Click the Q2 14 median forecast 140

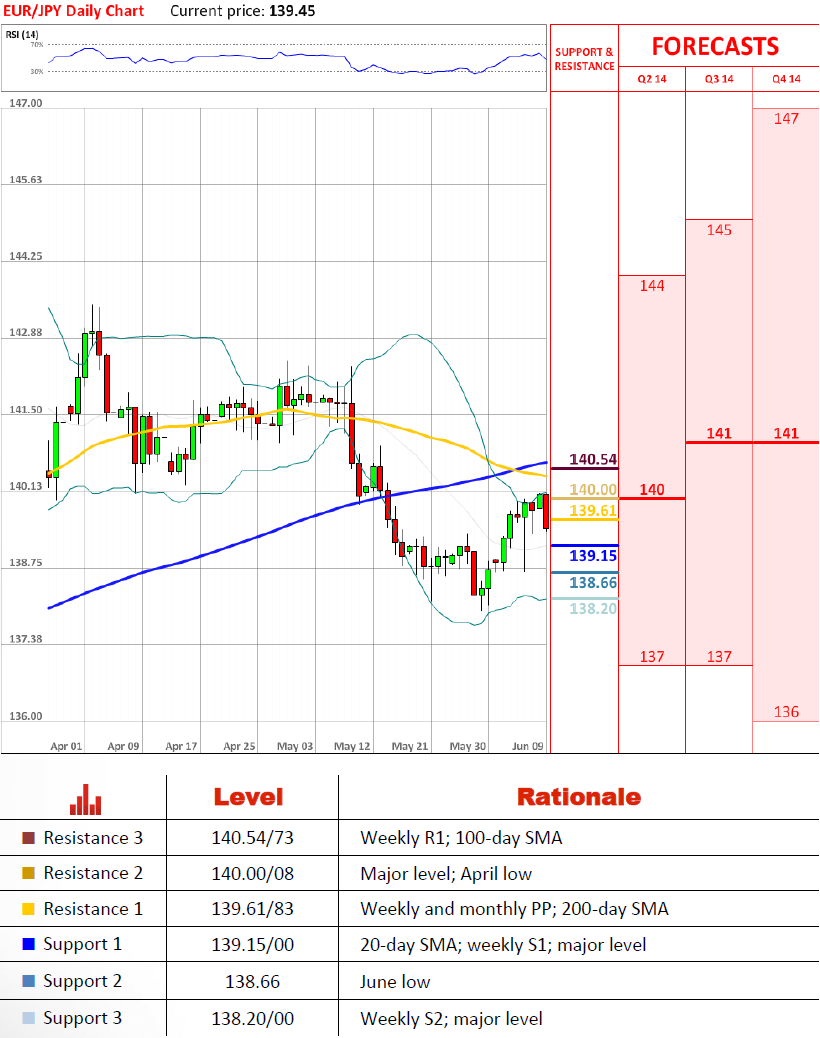coord(652,489)
